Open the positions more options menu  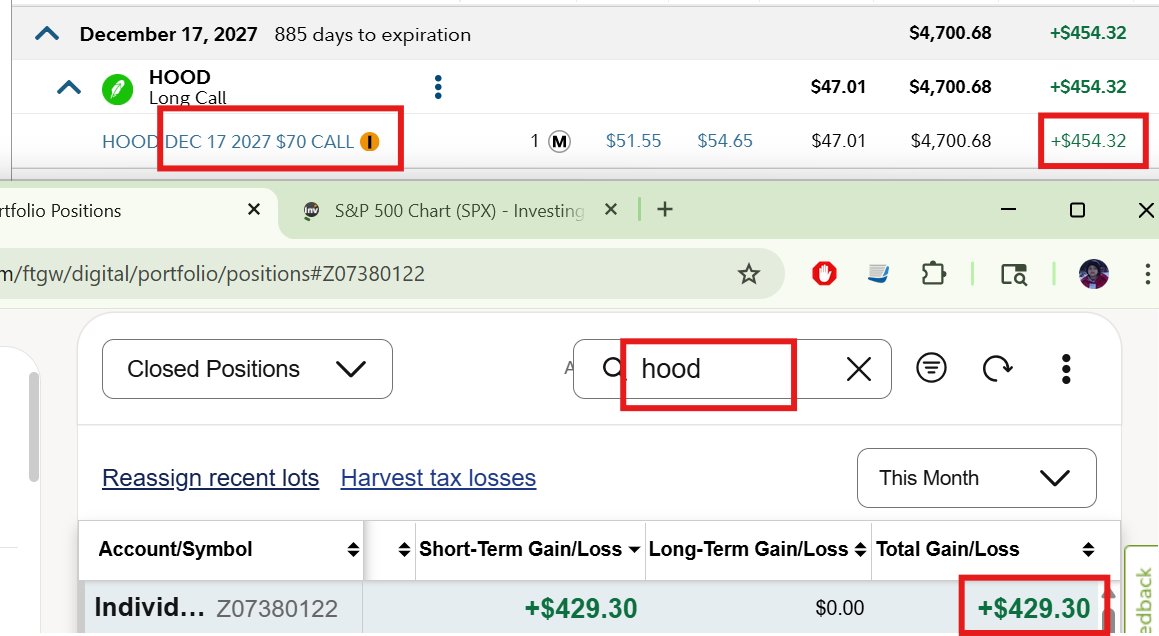(1066, 368)
